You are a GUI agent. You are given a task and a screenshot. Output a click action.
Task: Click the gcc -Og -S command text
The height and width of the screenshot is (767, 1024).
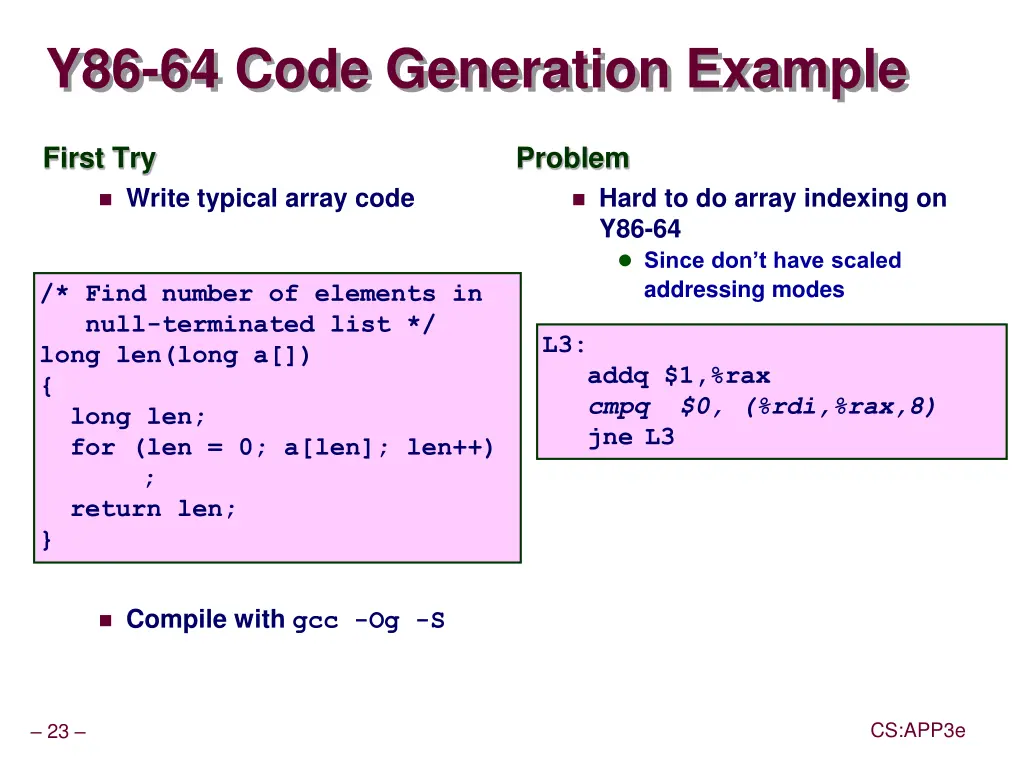click(x=368, y=621)
